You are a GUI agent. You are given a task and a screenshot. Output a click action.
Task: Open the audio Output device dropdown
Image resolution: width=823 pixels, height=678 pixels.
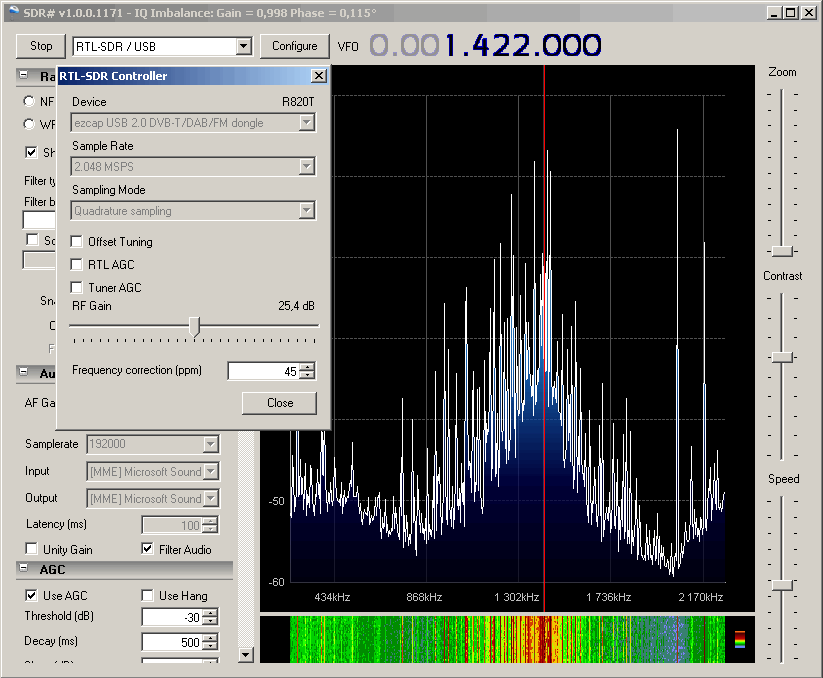[x=210, y=499]
